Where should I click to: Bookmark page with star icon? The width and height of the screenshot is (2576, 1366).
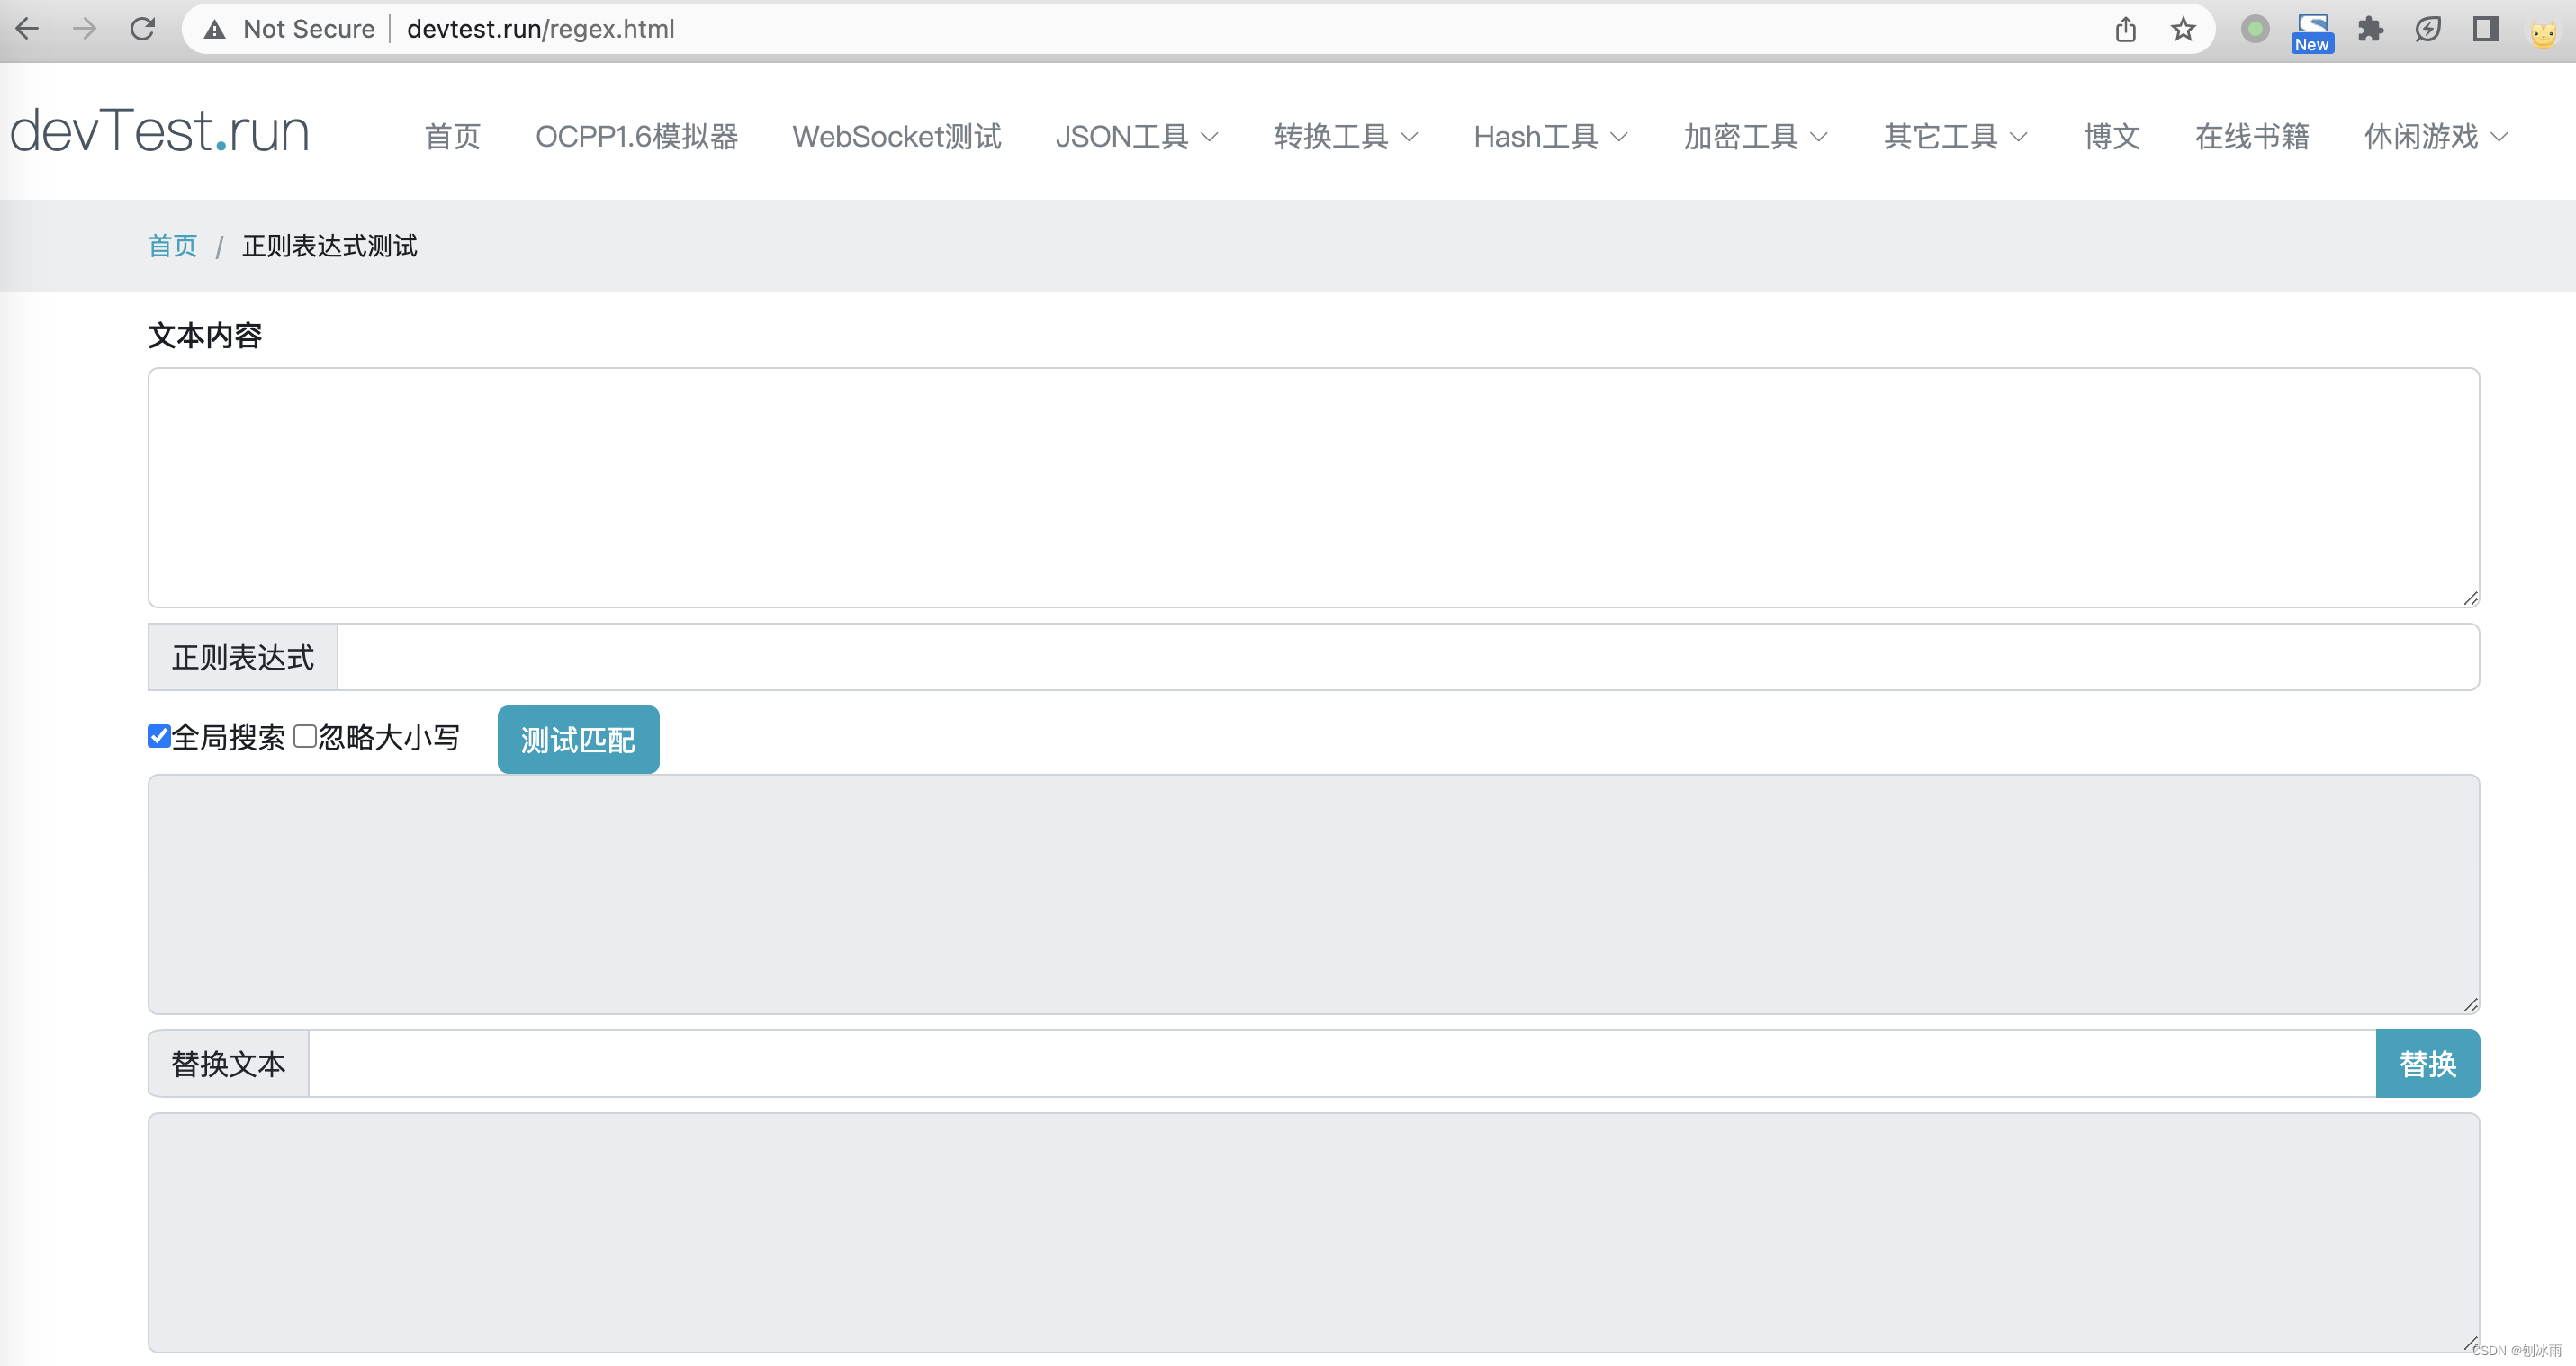[2182, 29]
